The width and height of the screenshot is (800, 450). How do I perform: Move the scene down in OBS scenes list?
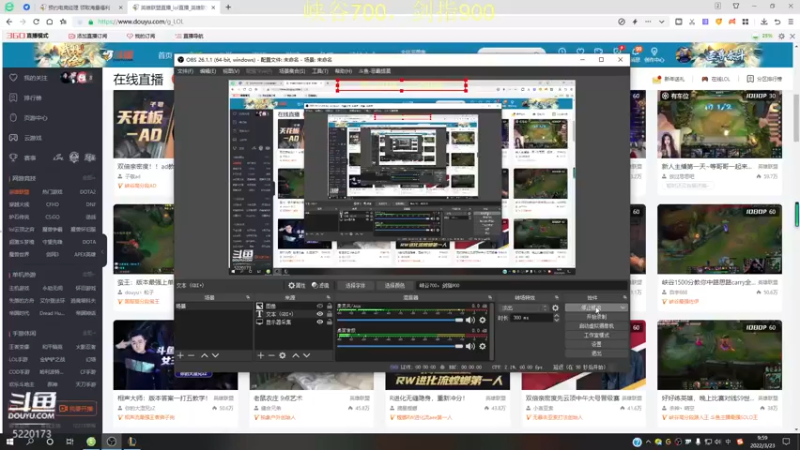215,355
